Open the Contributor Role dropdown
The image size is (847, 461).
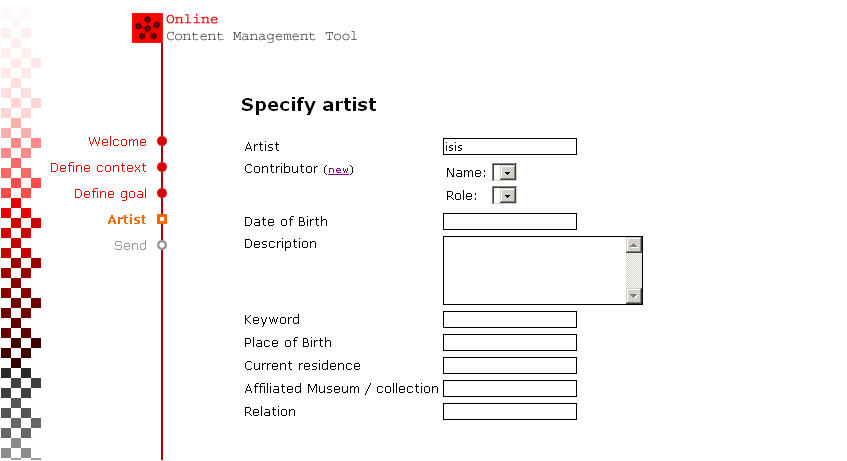tap(505, 195)
